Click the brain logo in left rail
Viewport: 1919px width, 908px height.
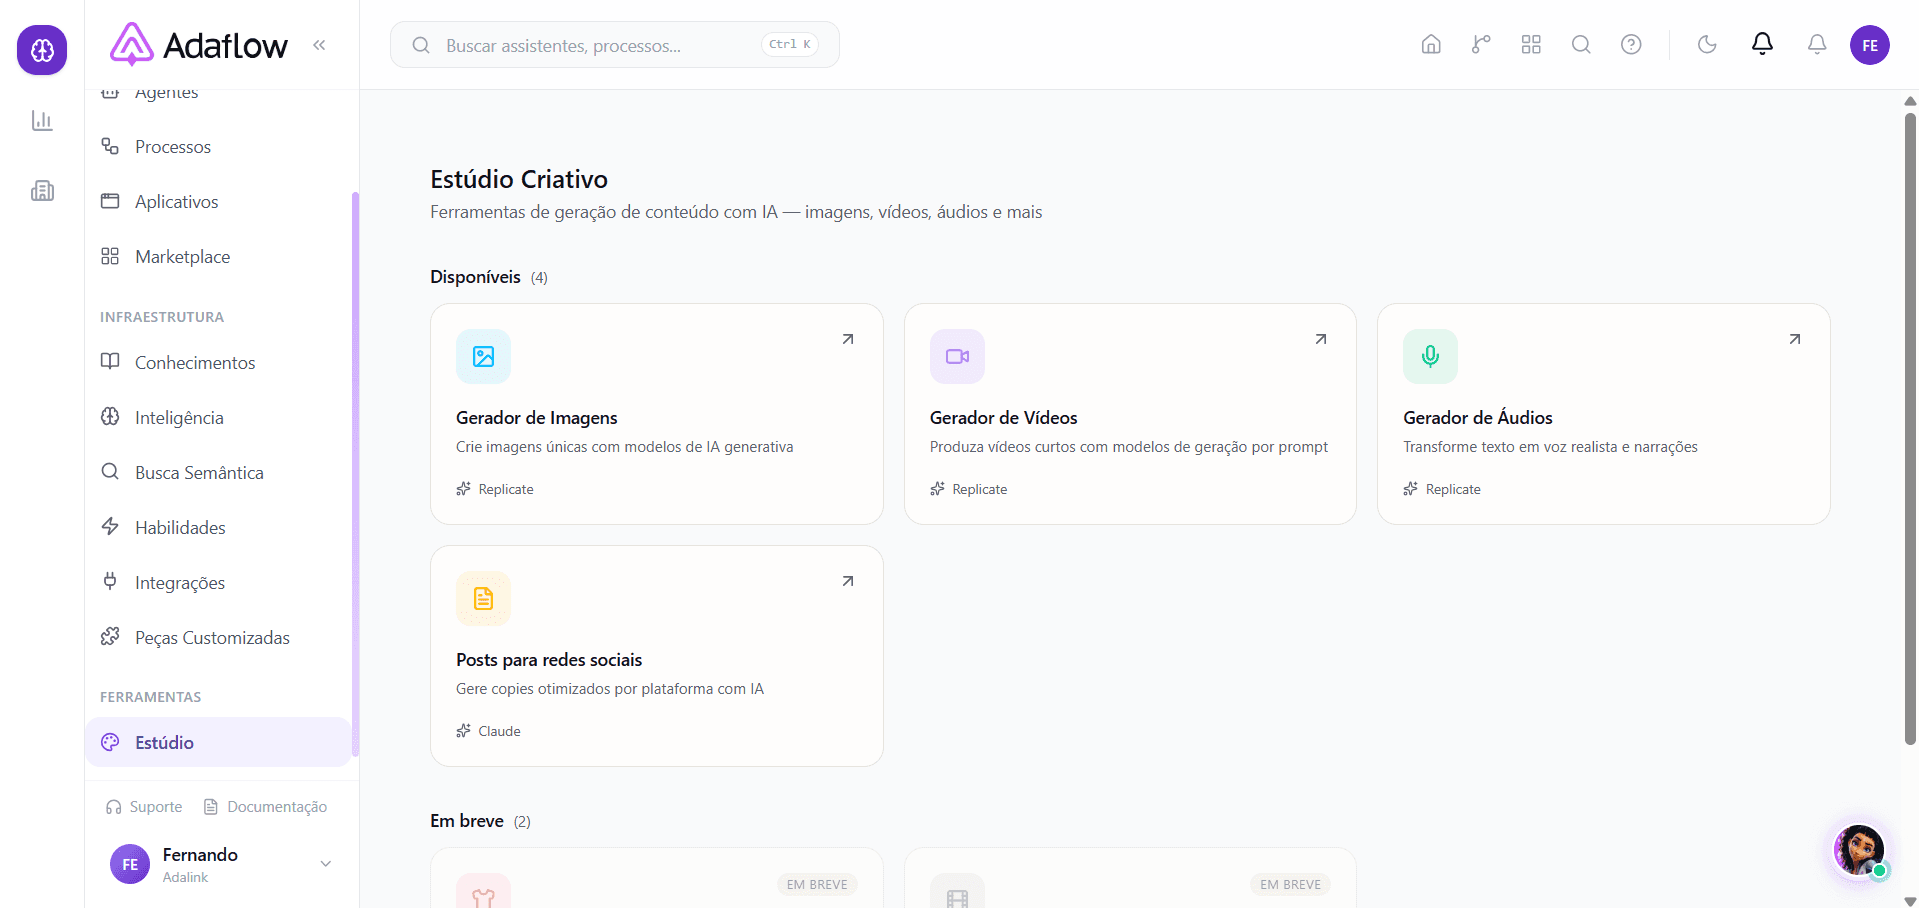42,50
